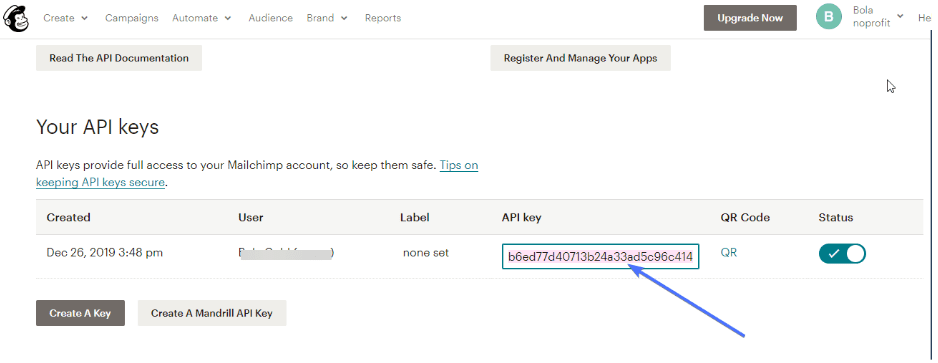Screen dimensions: 938x363
Task: Select the API key text field
Action: click(601, 257)
